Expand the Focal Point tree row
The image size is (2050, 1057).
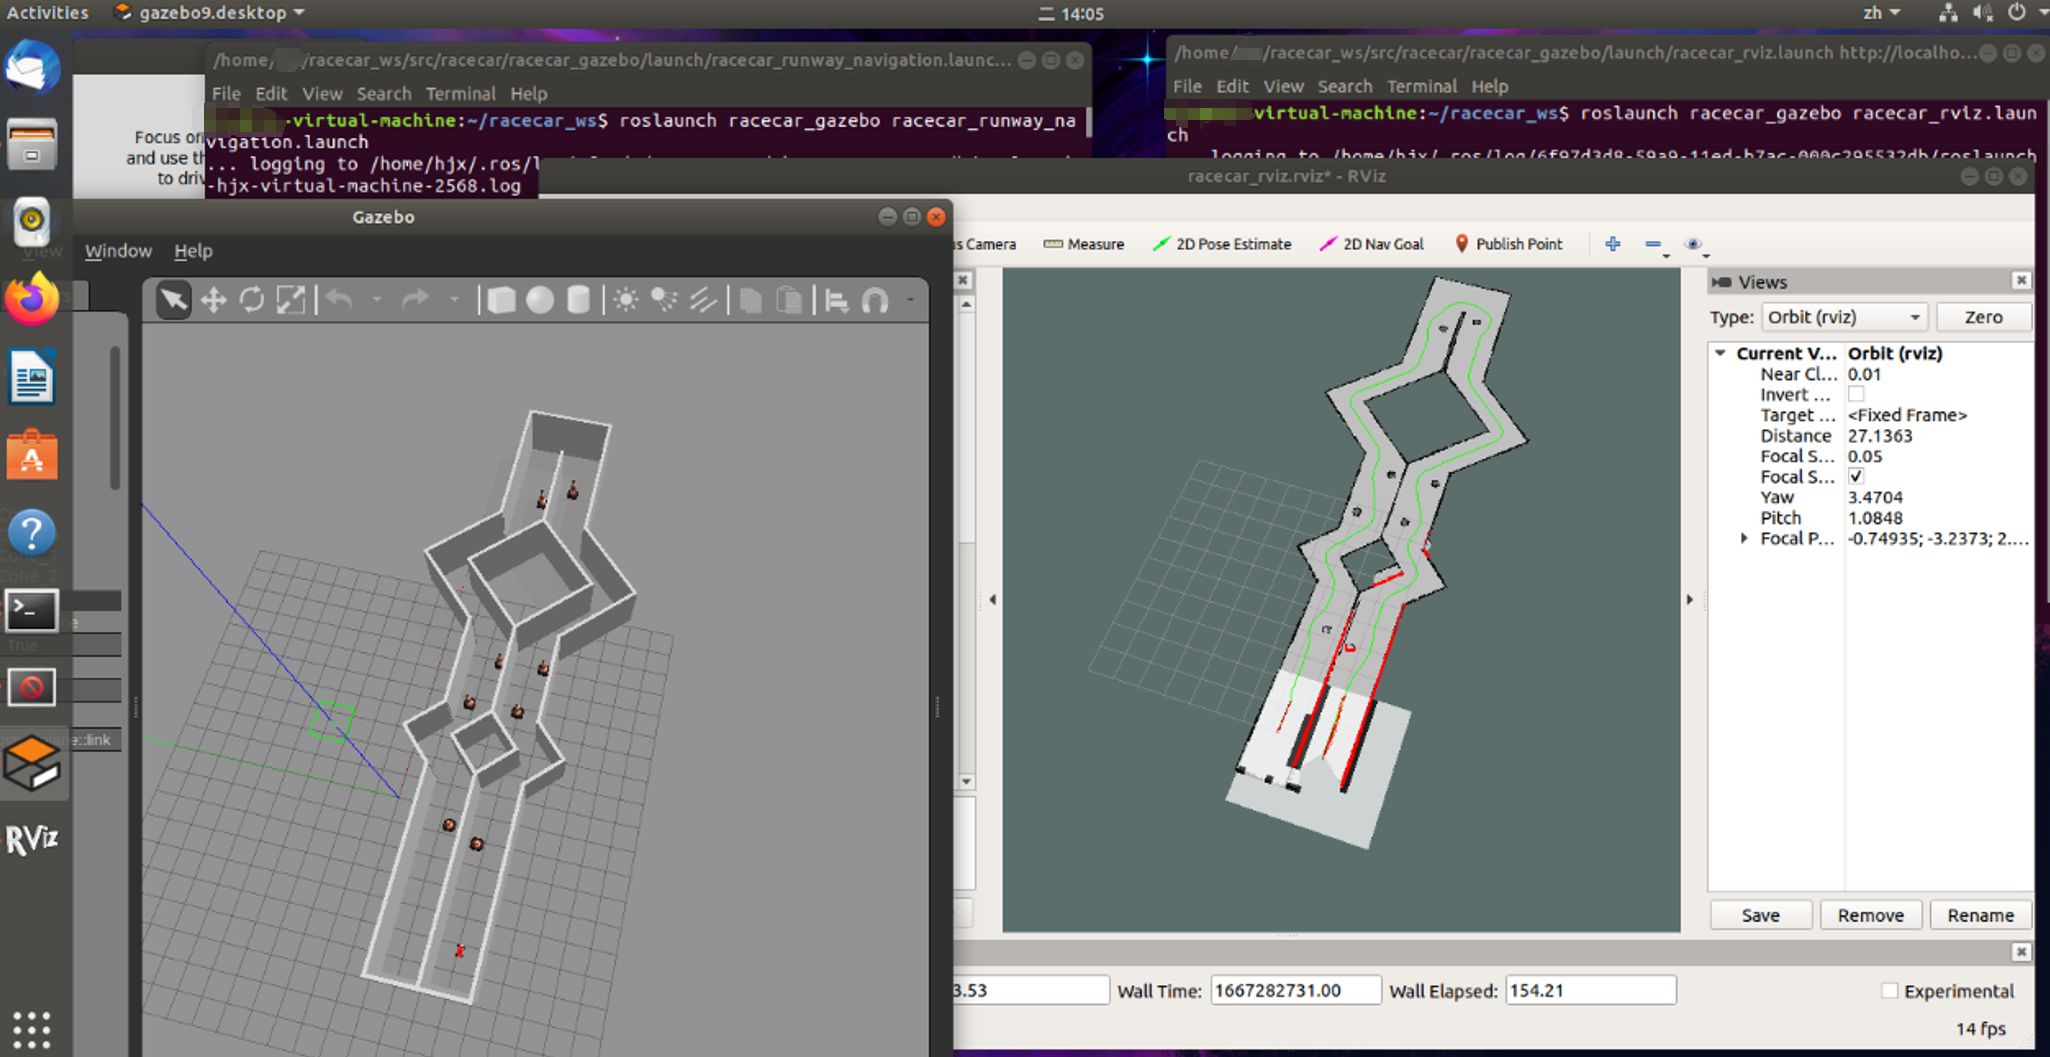(x=1745, y=538)
